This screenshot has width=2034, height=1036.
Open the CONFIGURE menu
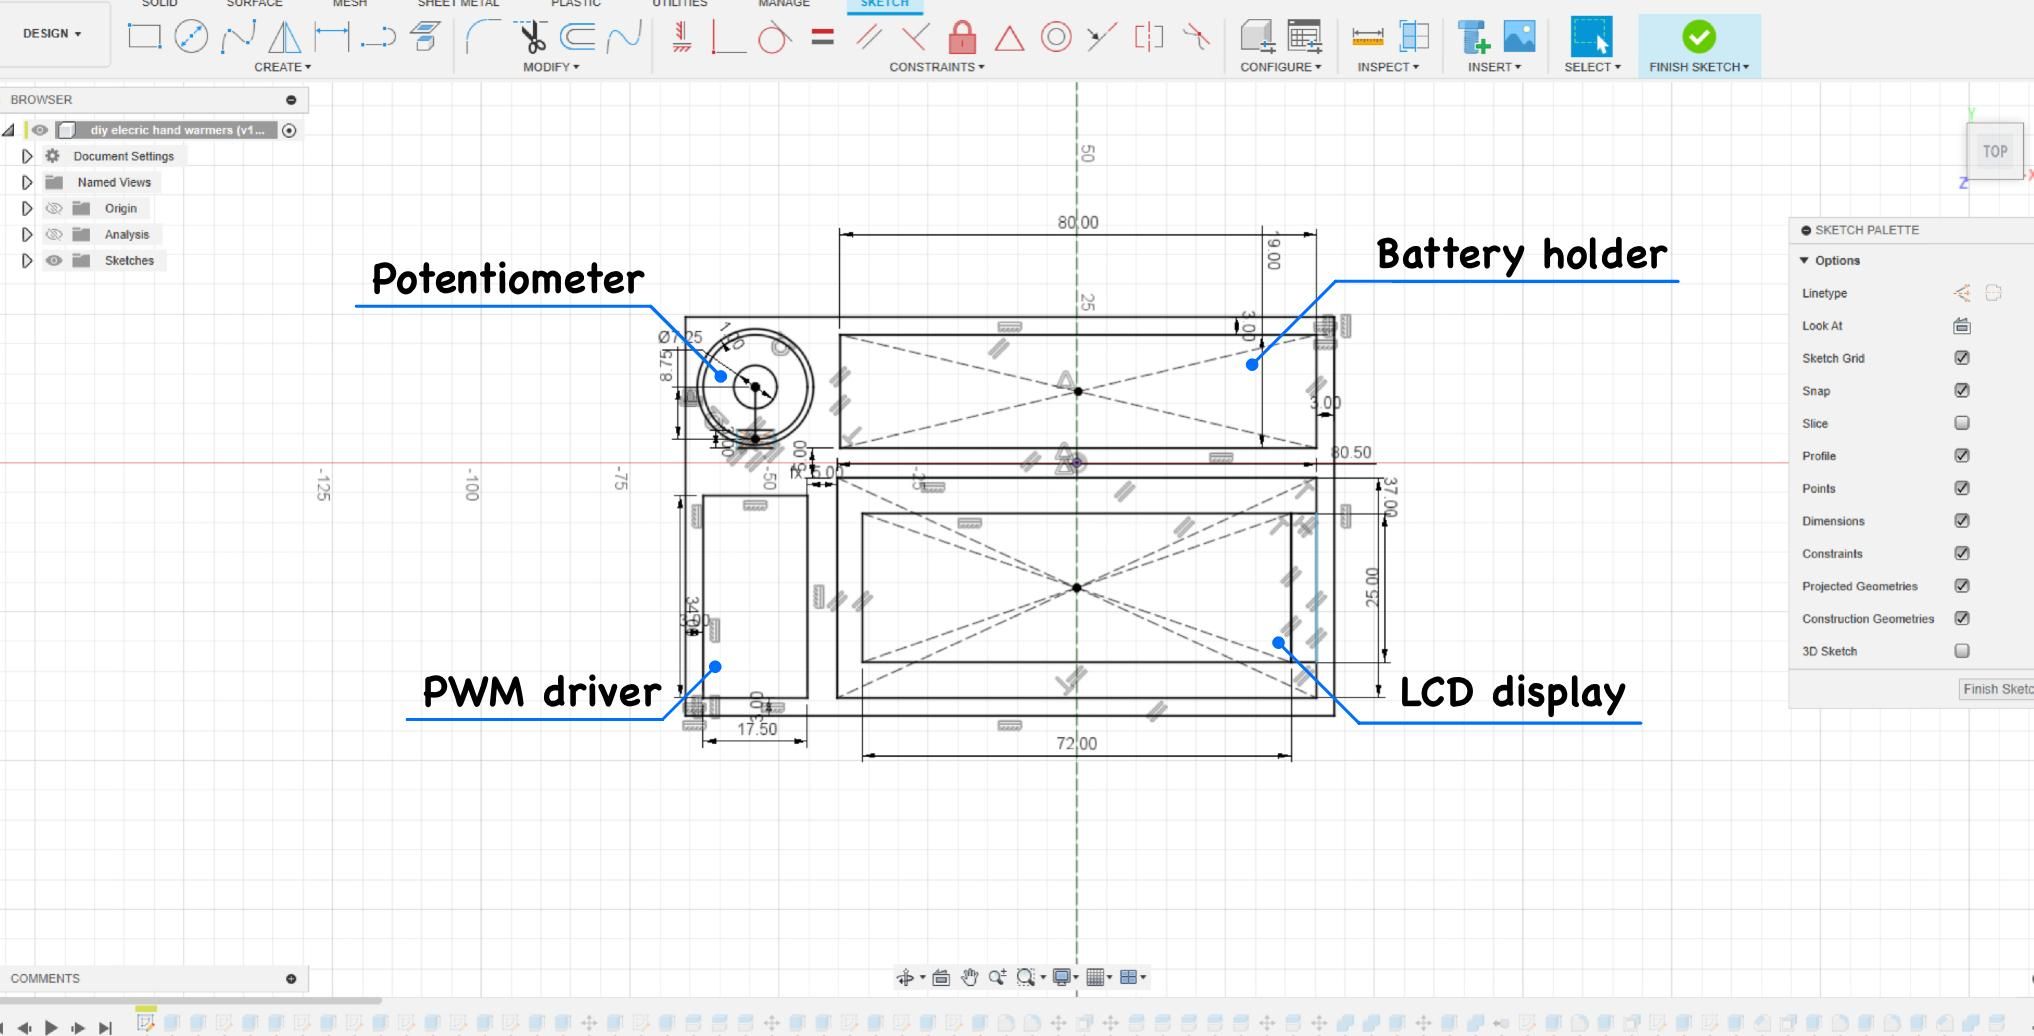(x=1281, y=67)
